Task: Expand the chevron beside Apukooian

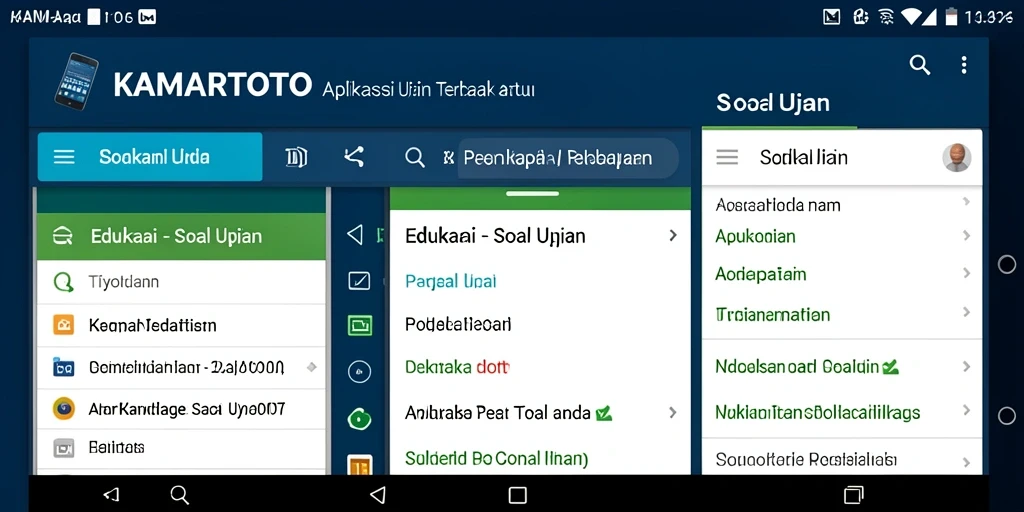Action: click(967, 235)
